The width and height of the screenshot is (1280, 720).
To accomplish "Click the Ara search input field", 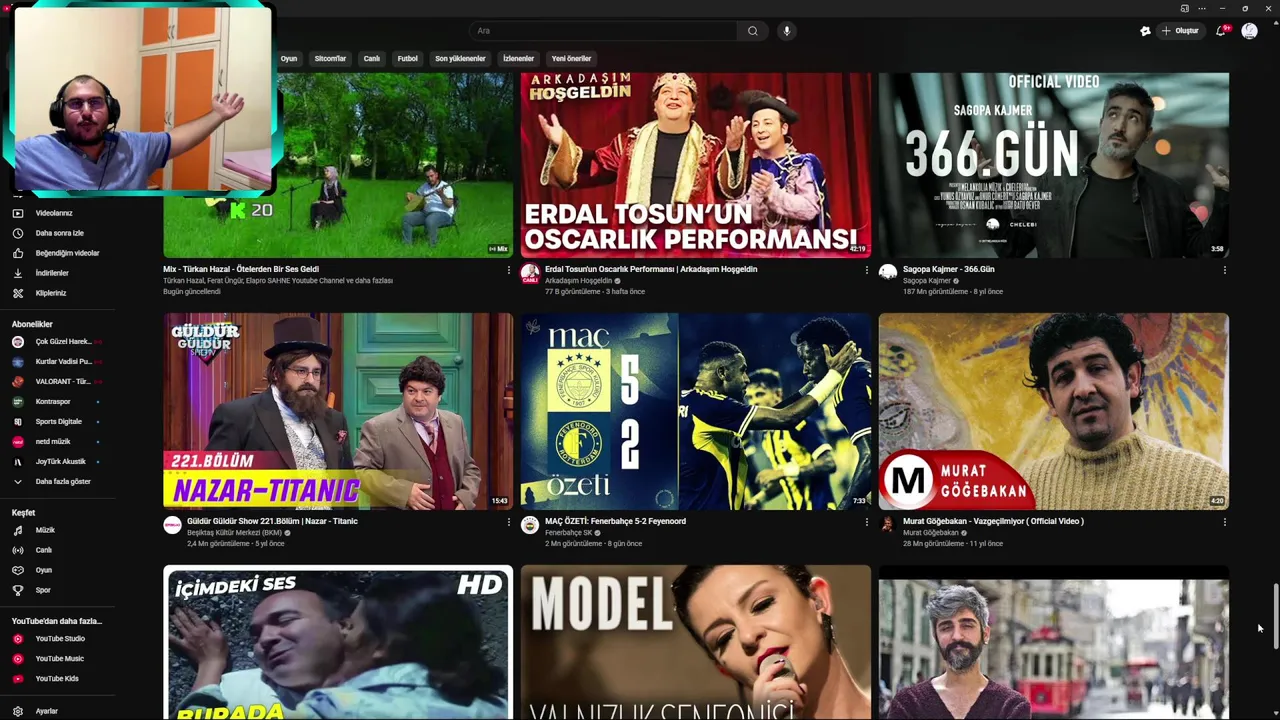I will (x=603, y=31).
